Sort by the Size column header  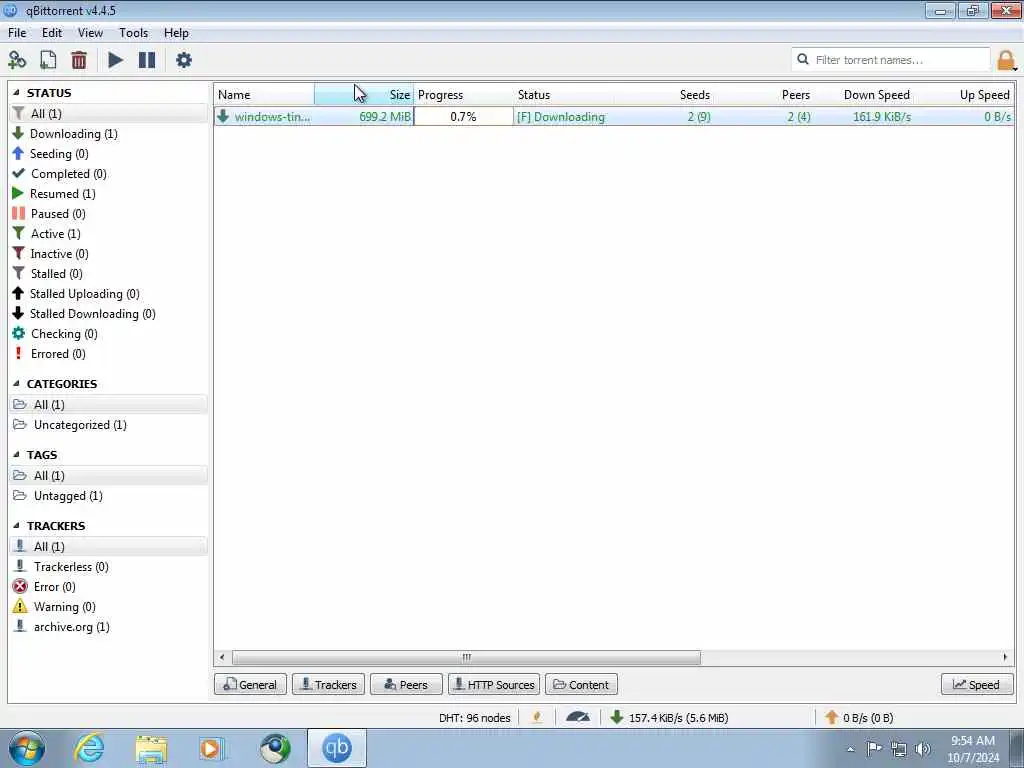click(364, 95)
